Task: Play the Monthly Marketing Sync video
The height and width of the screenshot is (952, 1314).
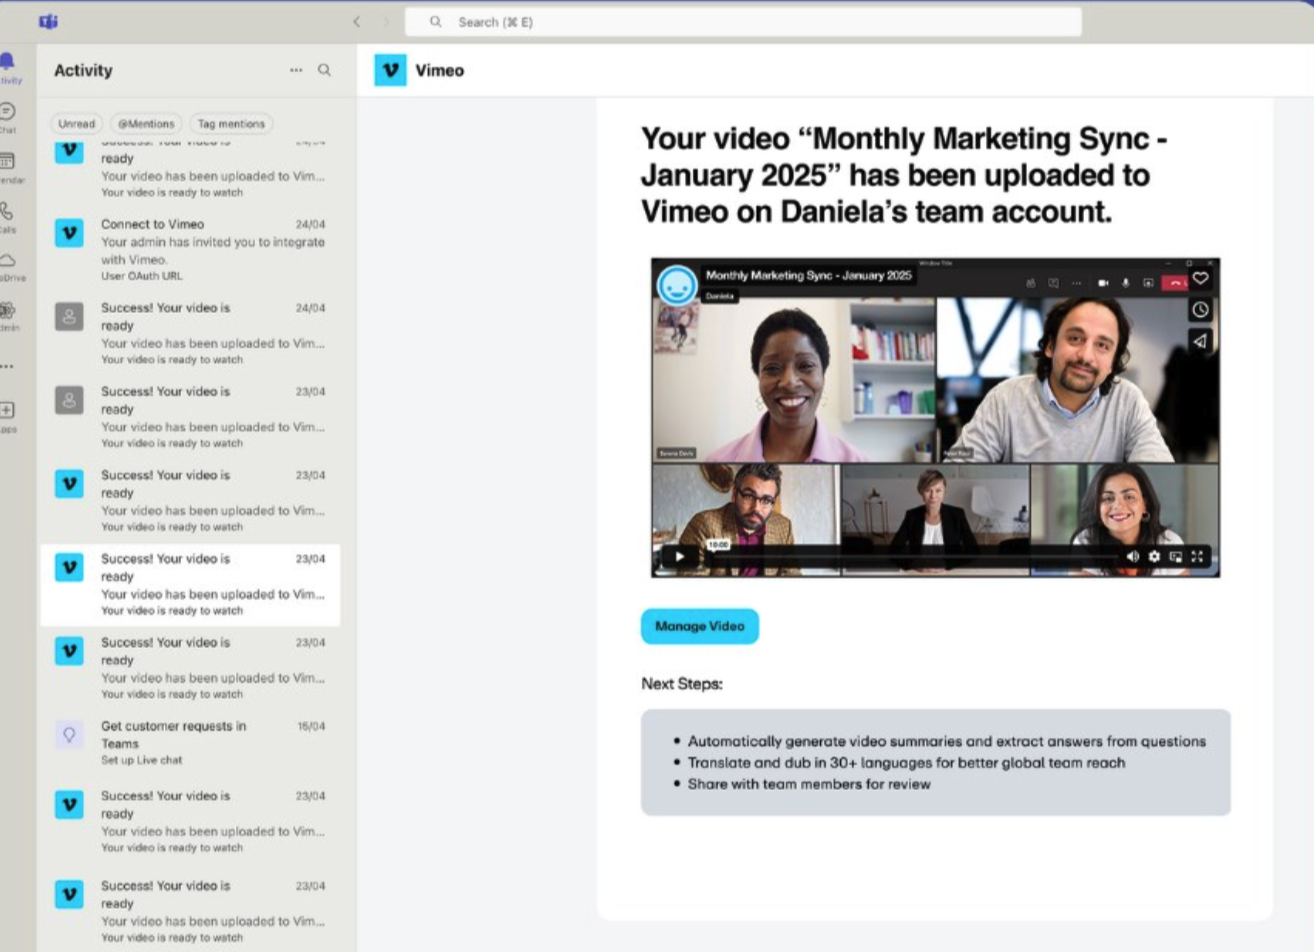Action: 680,557
